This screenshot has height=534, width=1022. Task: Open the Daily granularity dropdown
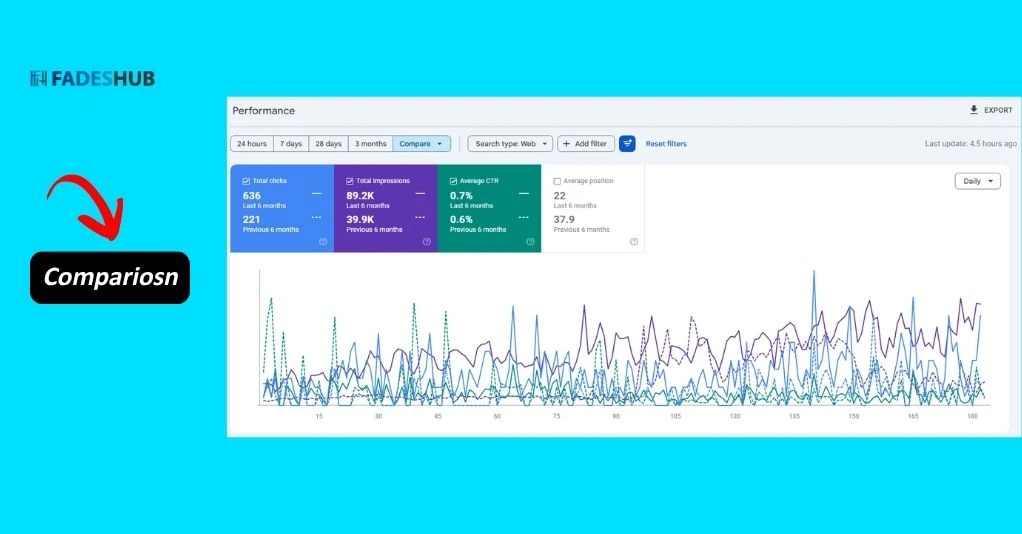click(x=976, y=181)
